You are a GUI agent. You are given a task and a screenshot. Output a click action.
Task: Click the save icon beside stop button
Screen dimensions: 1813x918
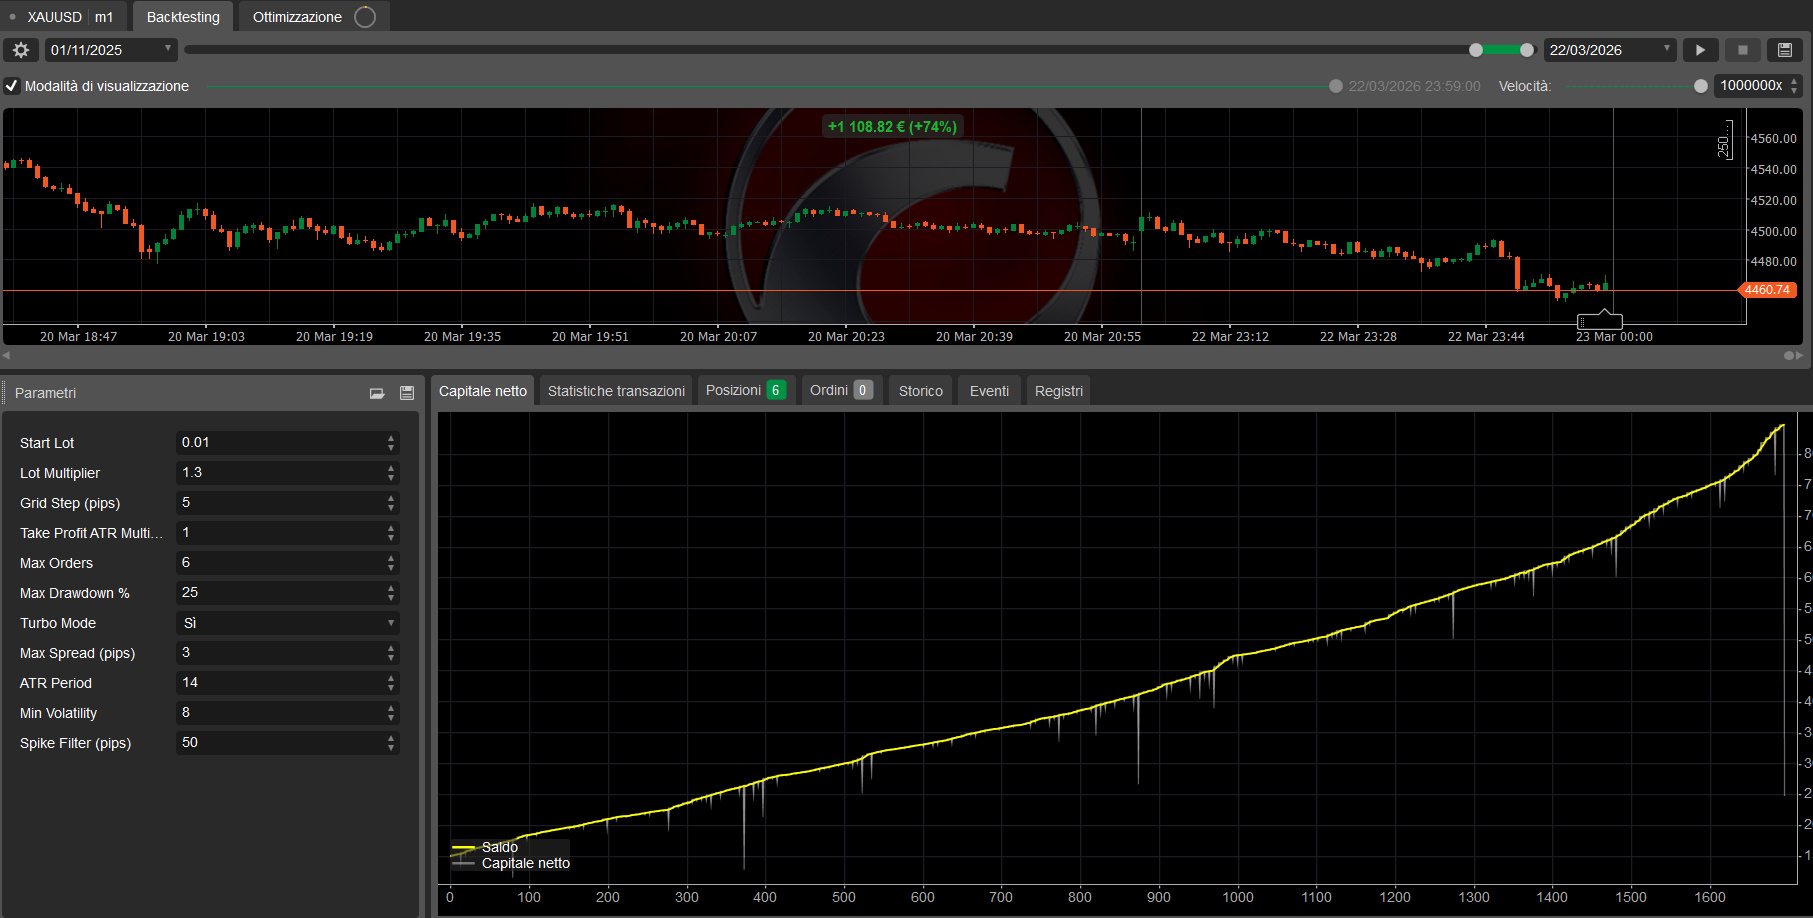(1785, 50)
